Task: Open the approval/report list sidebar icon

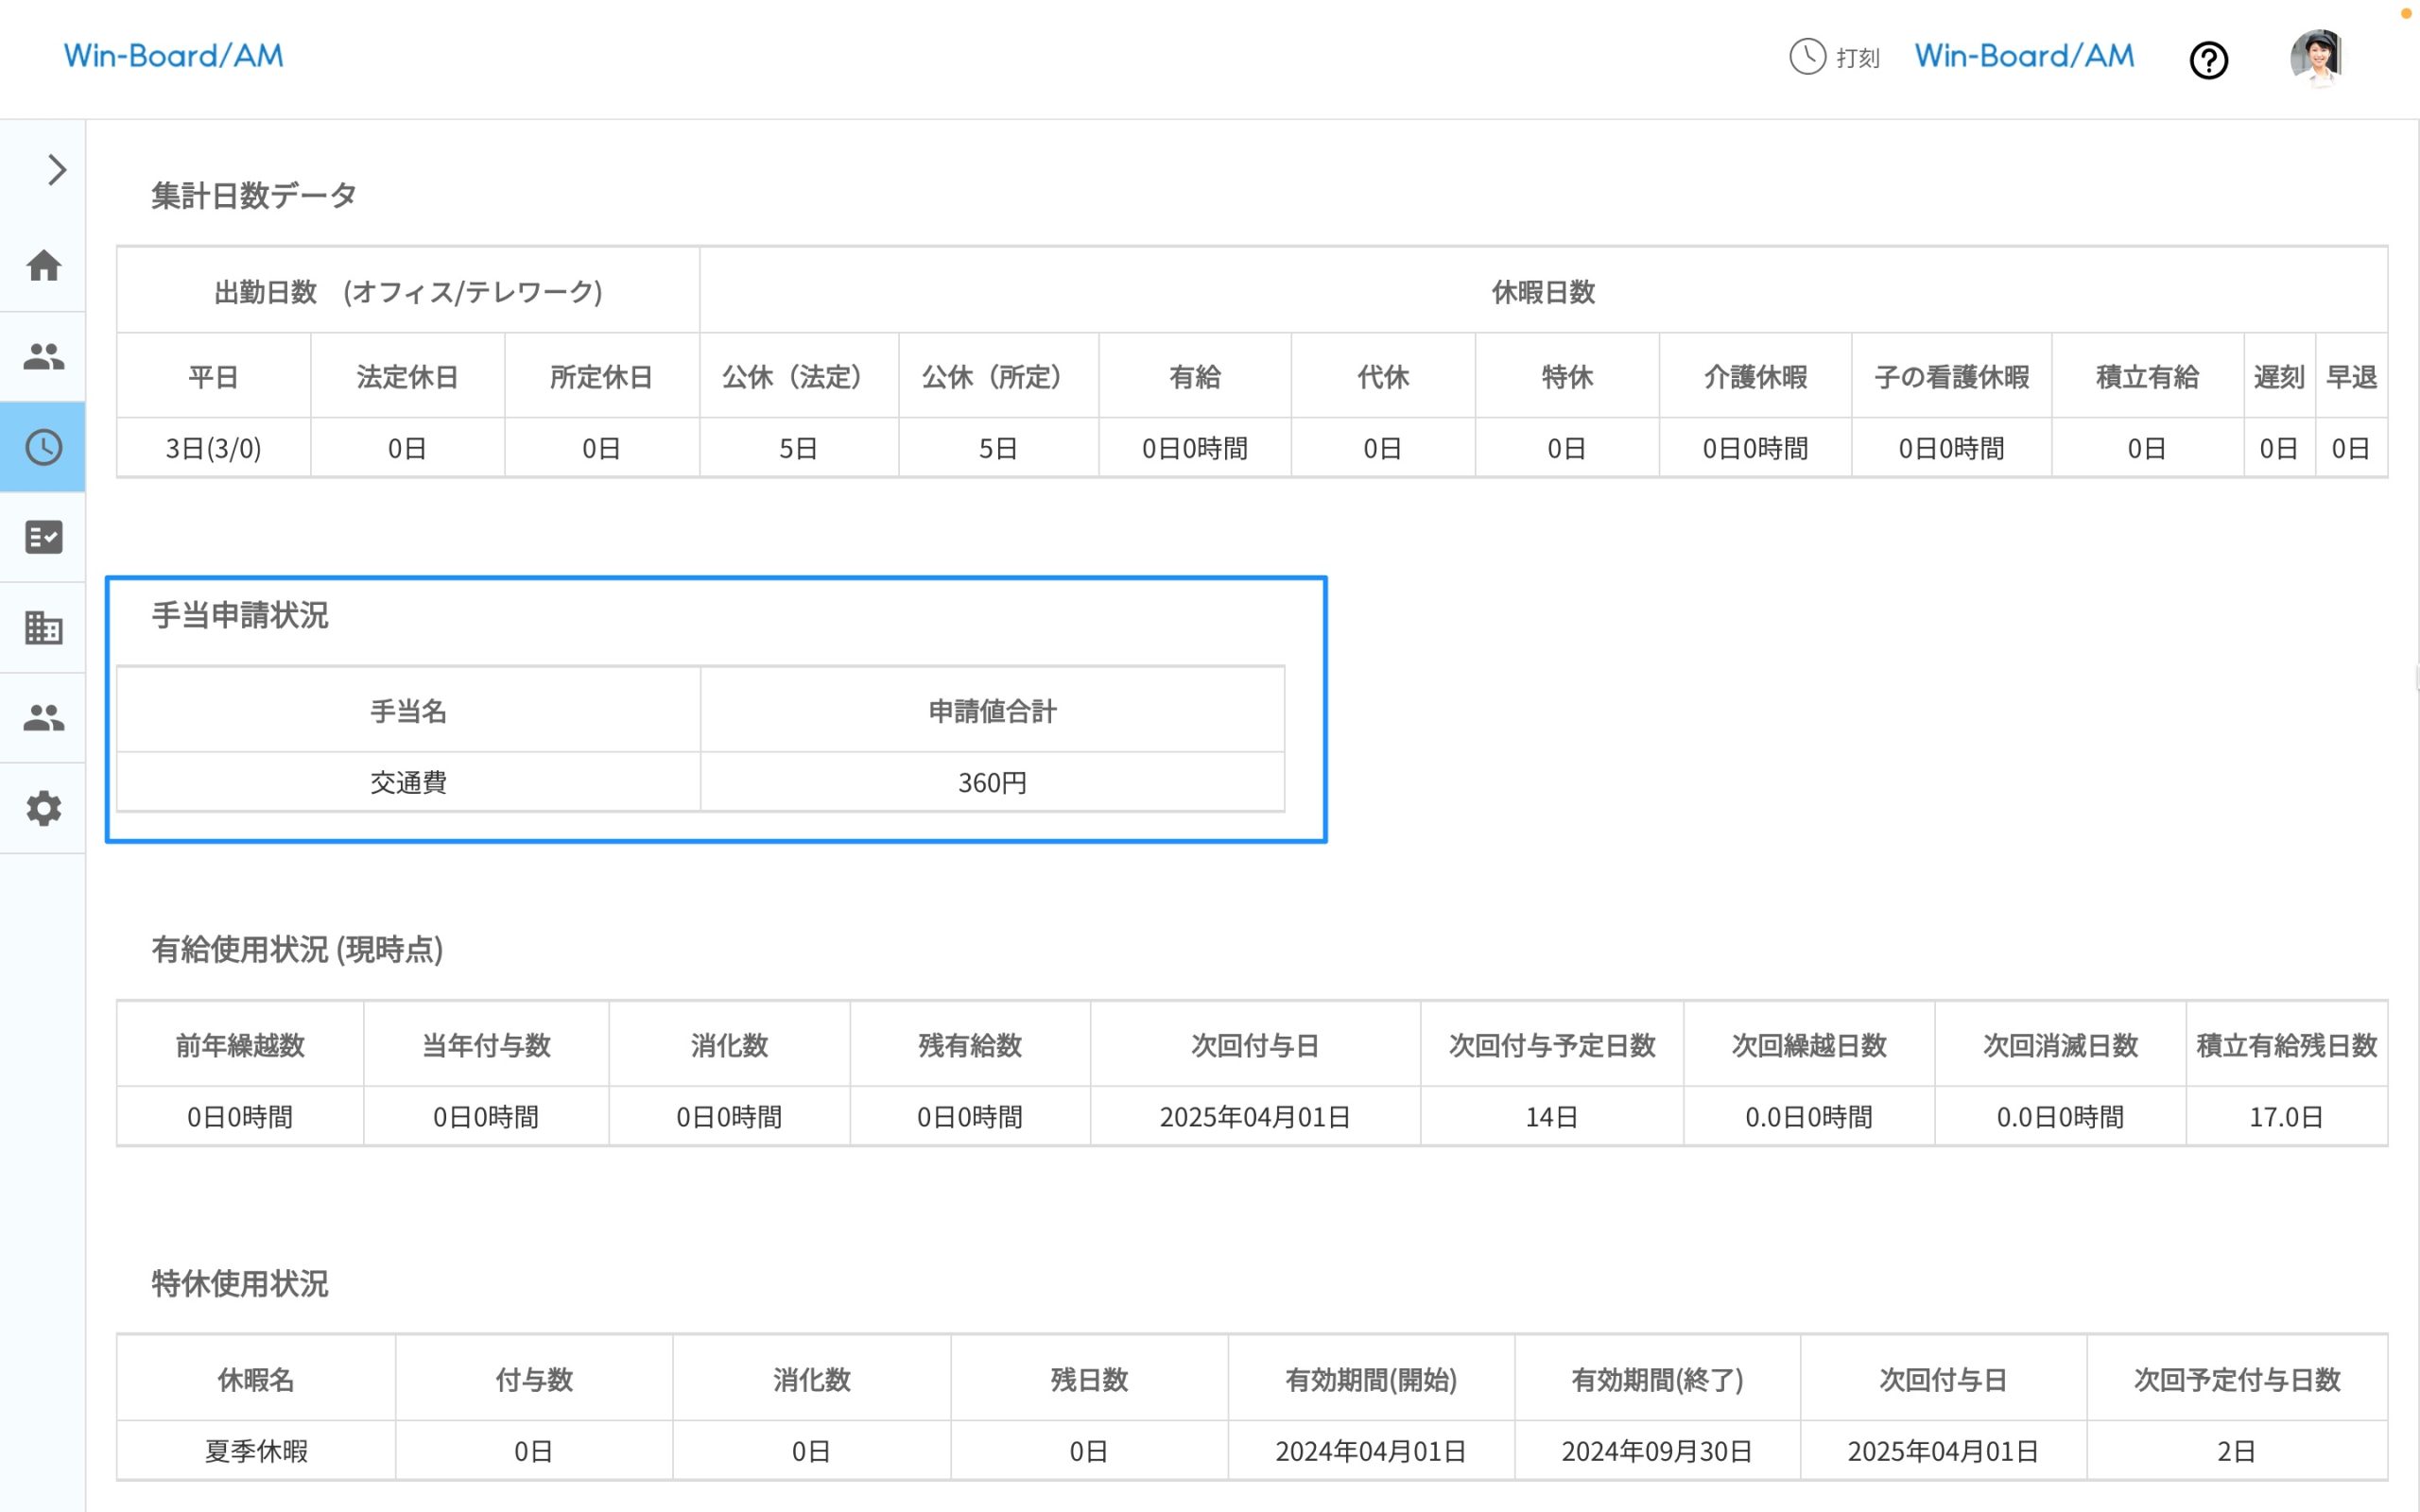Action: 44,537
